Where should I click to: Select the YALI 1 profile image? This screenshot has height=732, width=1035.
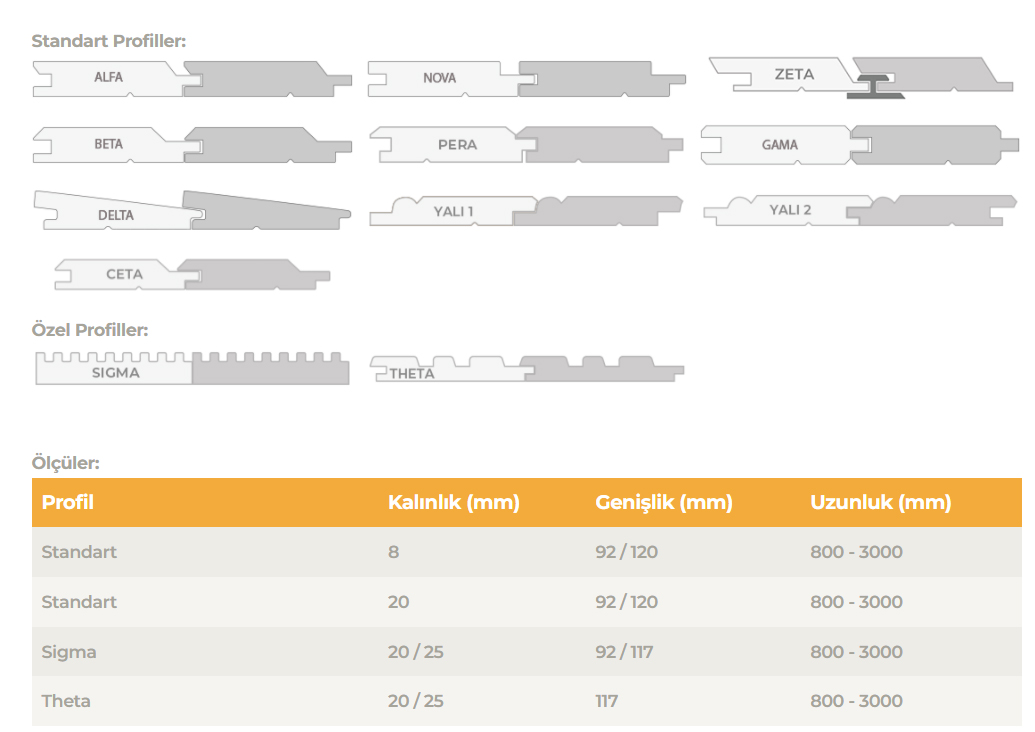tap(526, 211)
